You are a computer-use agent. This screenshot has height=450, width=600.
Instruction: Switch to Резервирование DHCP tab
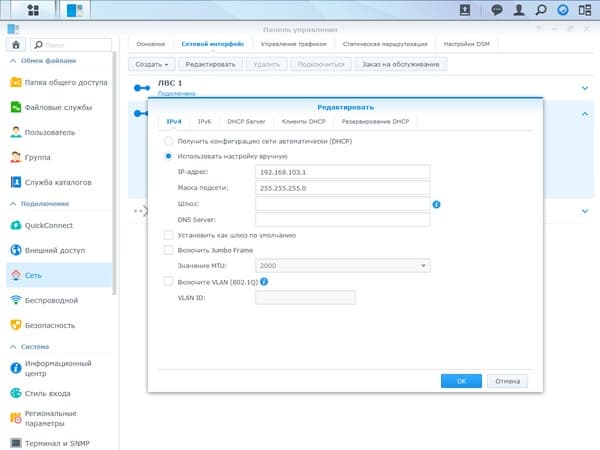[375, 121]
